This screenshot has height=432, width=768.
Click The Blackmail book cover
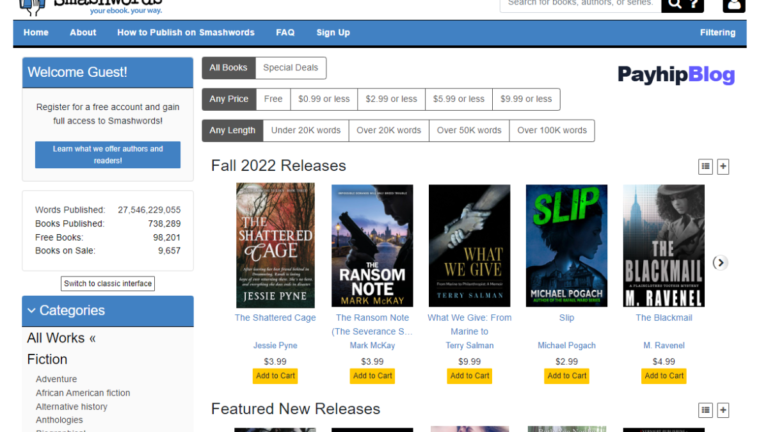point(664,246)
